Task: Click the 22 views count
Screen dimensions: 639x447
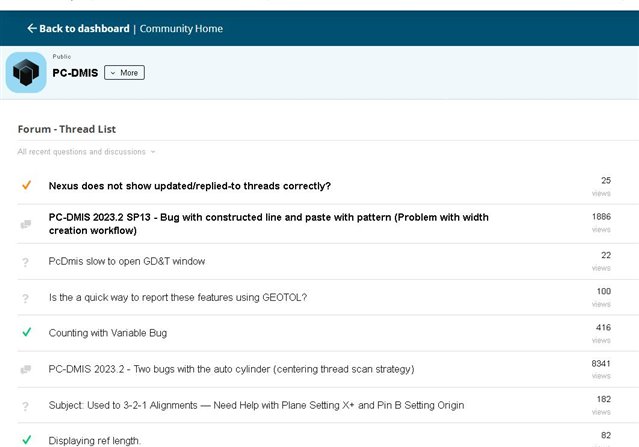Action: (x=606, y=255)
